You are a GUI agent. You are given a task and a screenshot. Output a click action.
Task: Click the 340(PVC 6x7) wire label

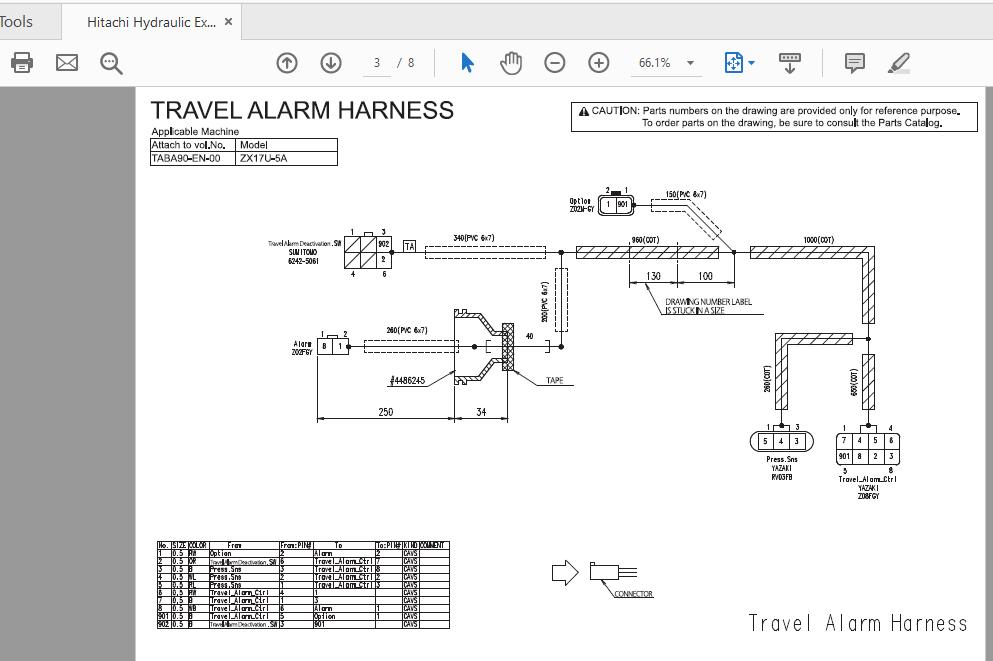[x=474, y=238]
